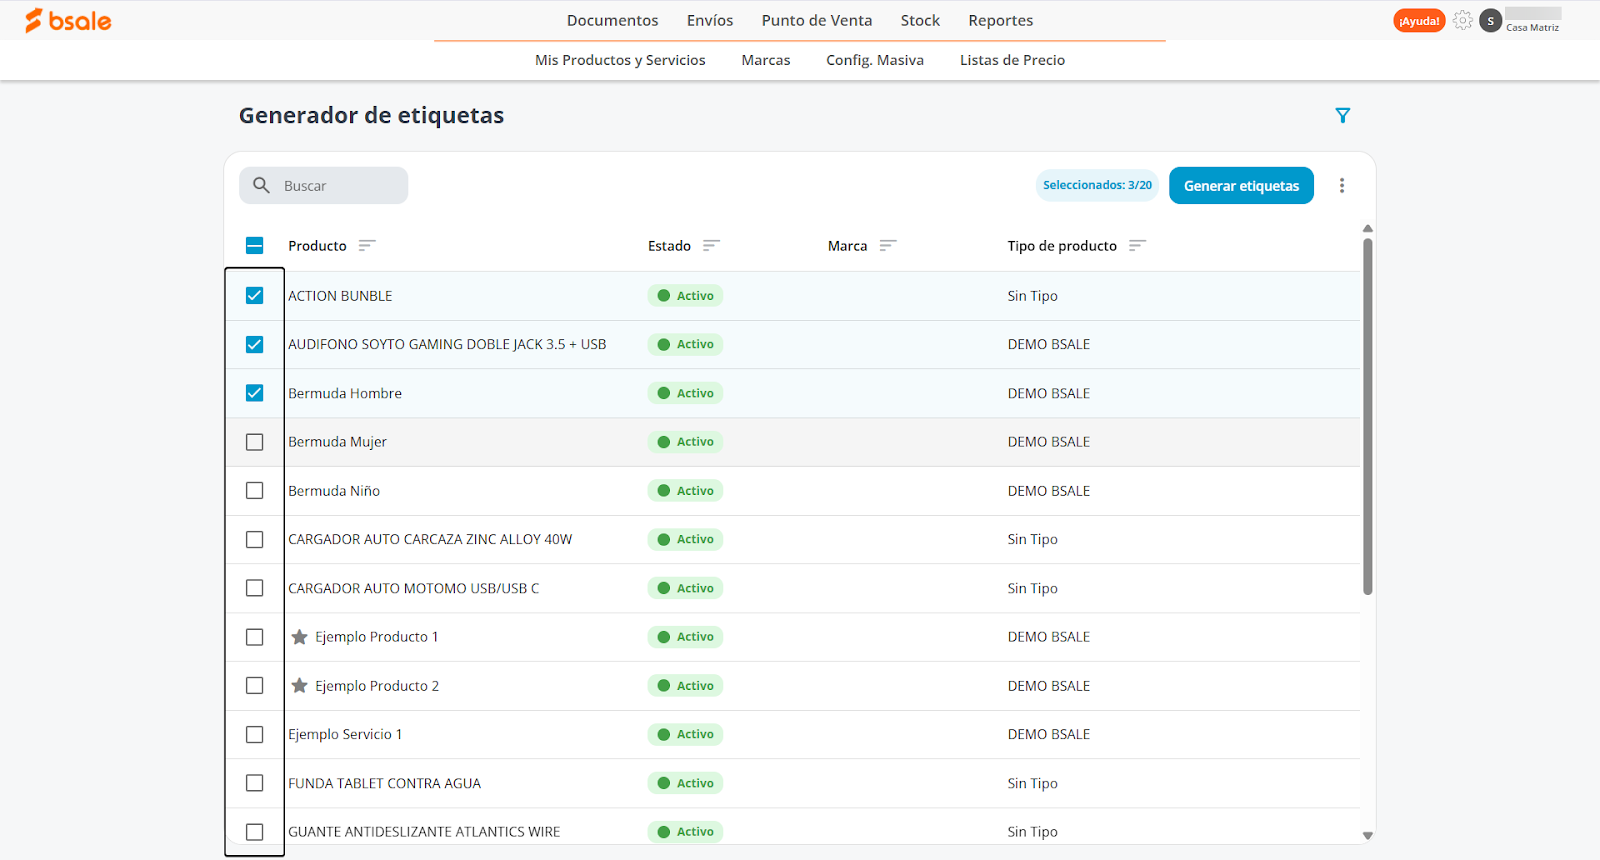1600x860 pixels.
Task: Uncheck the AUDIFONO SOYTO GAMING checkbox
Action: coord(254,344)
